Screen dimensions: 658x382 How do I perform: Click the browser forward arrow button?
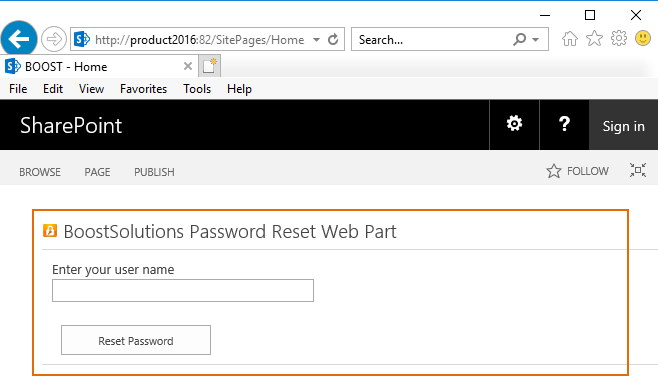[x=54, y=39]
